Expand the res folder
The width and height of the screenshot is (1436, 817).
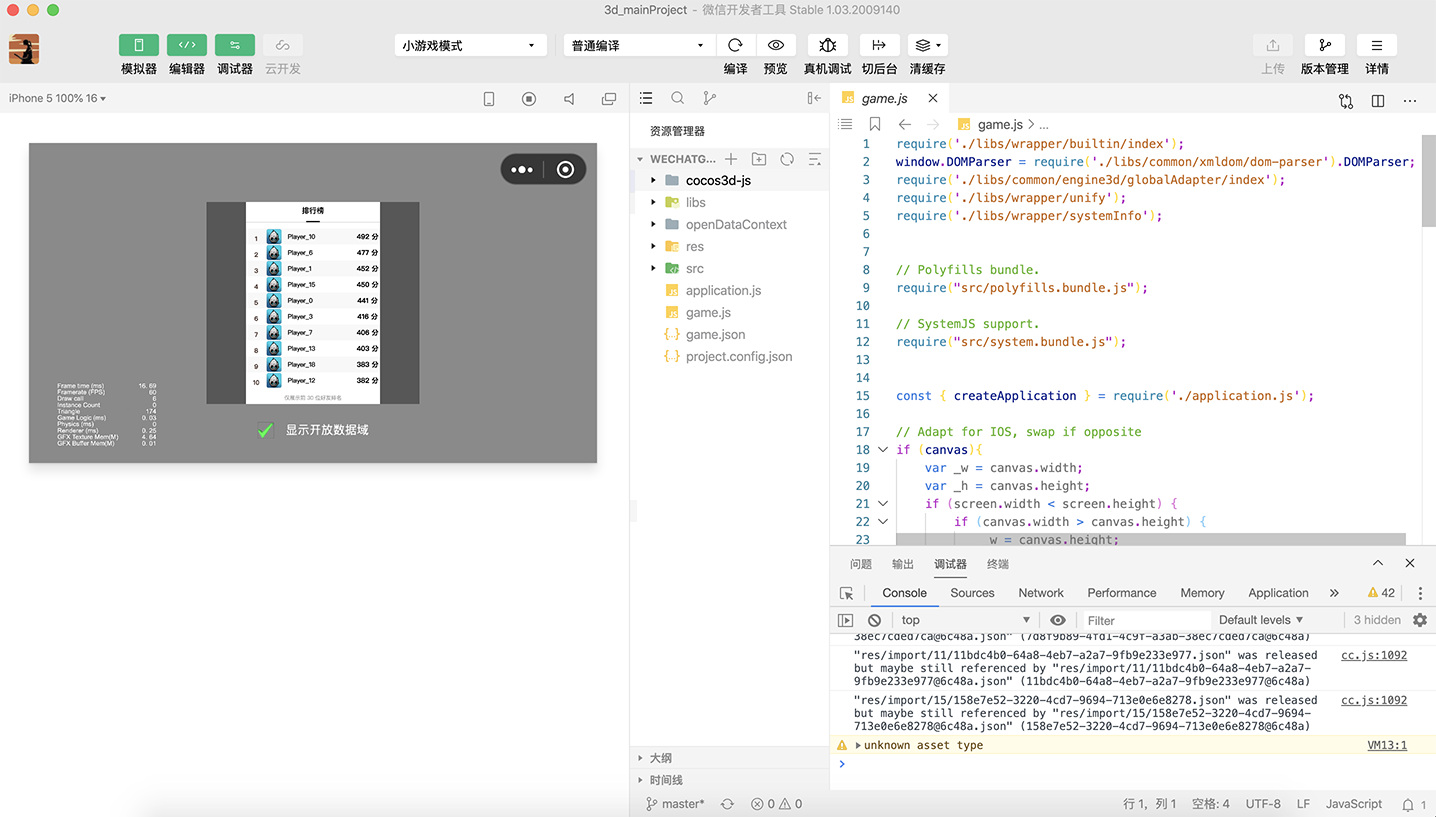click(x=654, y=246)
